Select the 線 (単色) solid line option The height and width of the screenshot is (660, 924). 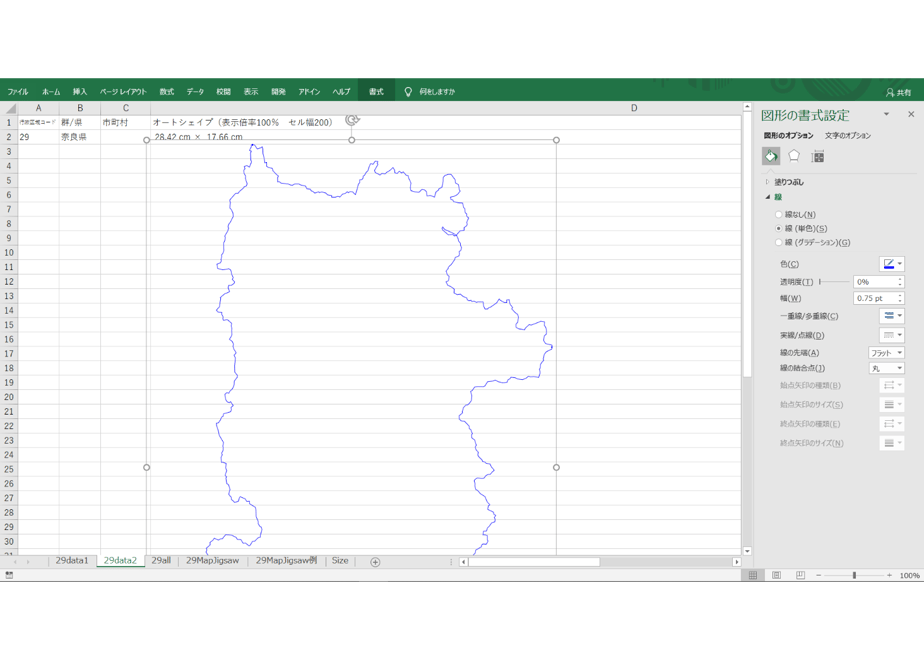[x=778, y=229]
